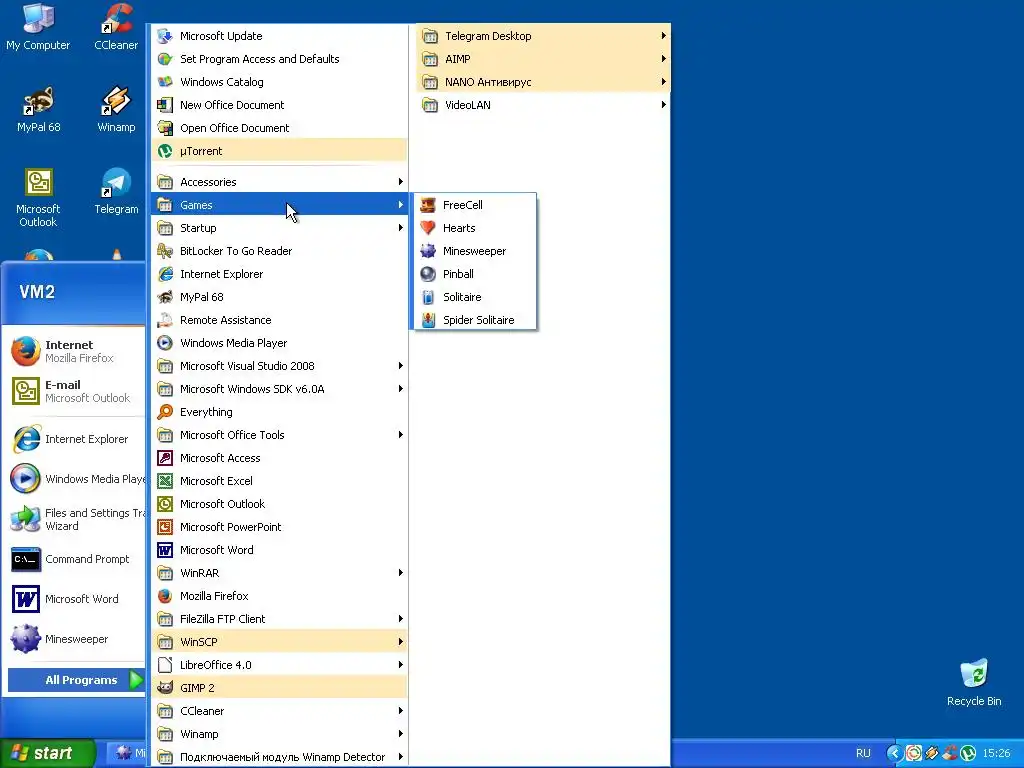Open BitLocker To Go Reader
This screenshot has height=768, width=1024.
coord(280,251)
